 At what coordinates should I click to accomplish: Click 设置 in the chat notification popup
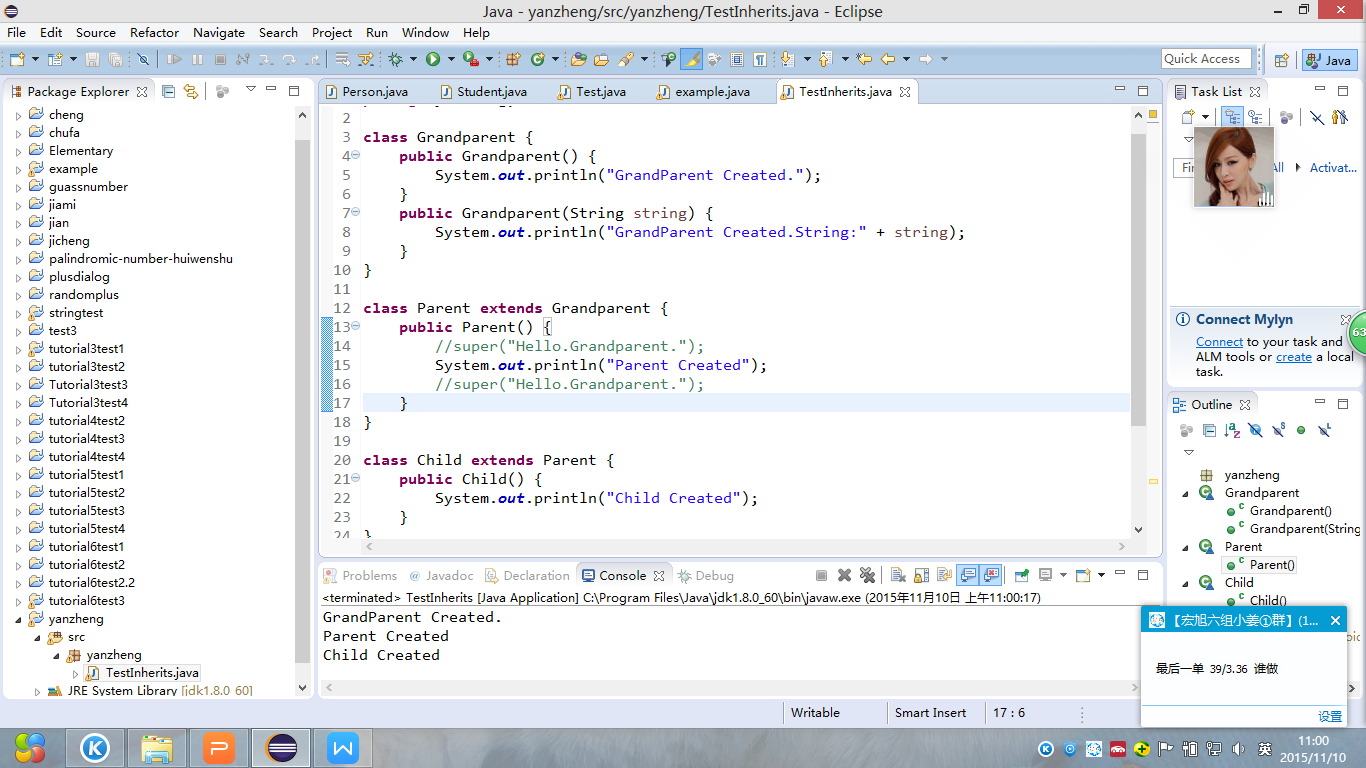[1330, 717]
